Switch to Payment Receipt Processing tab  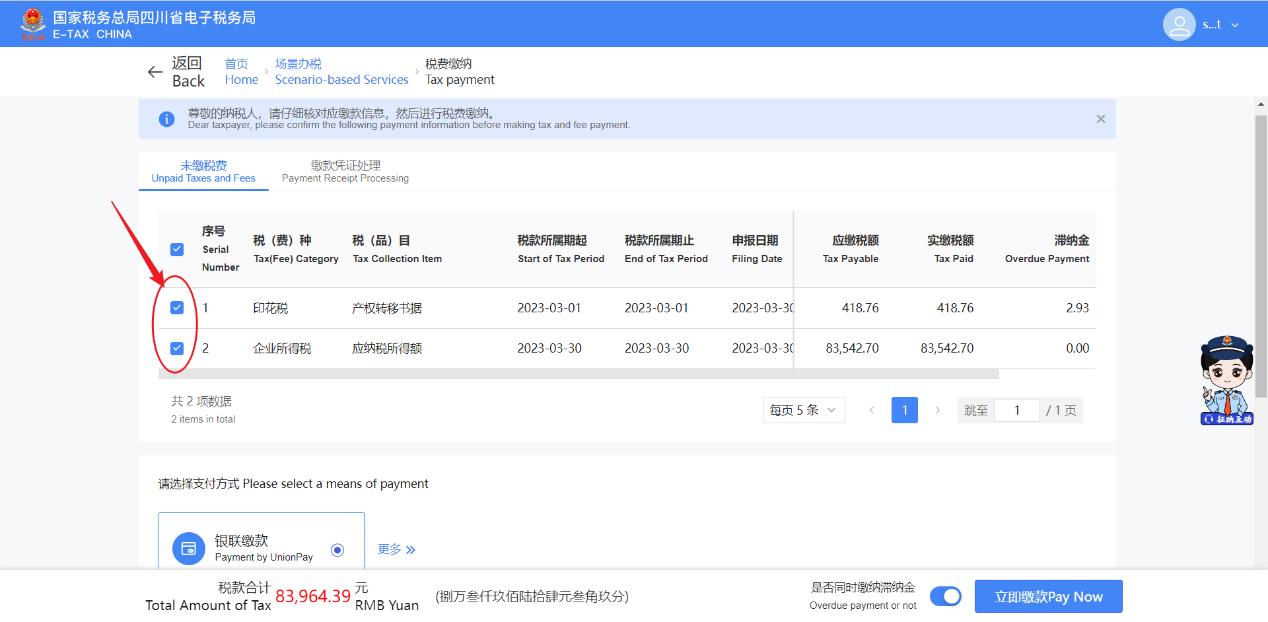point(345,171)
